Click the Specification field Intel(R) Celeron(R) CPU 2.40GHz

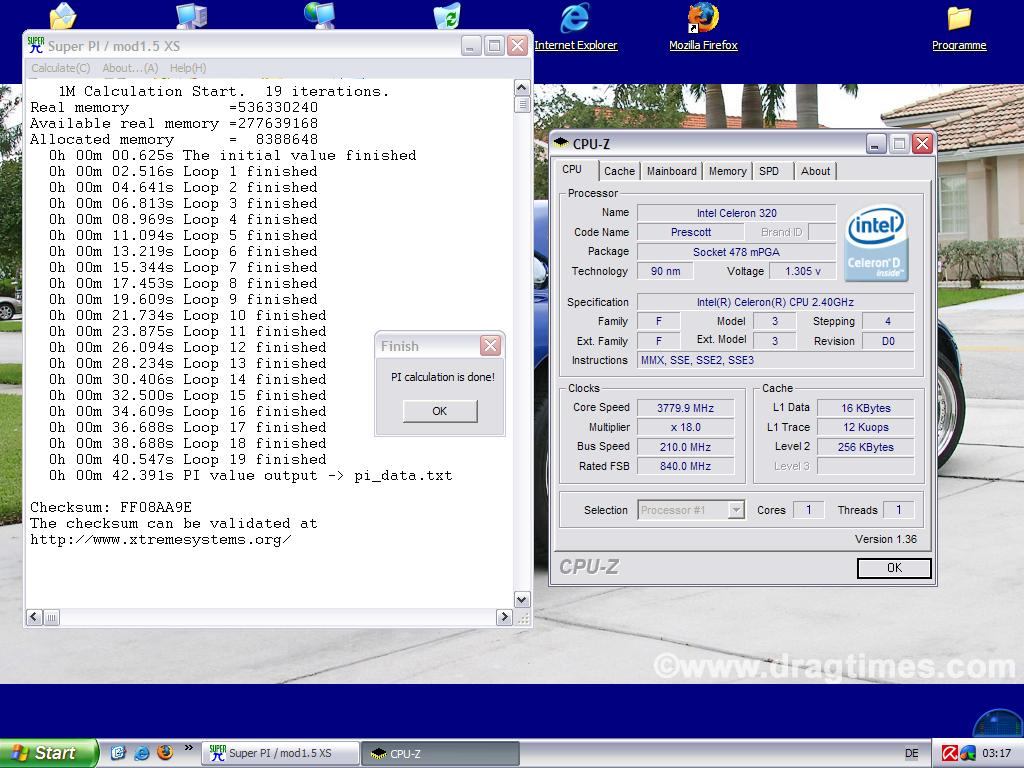tap(775, 302)
